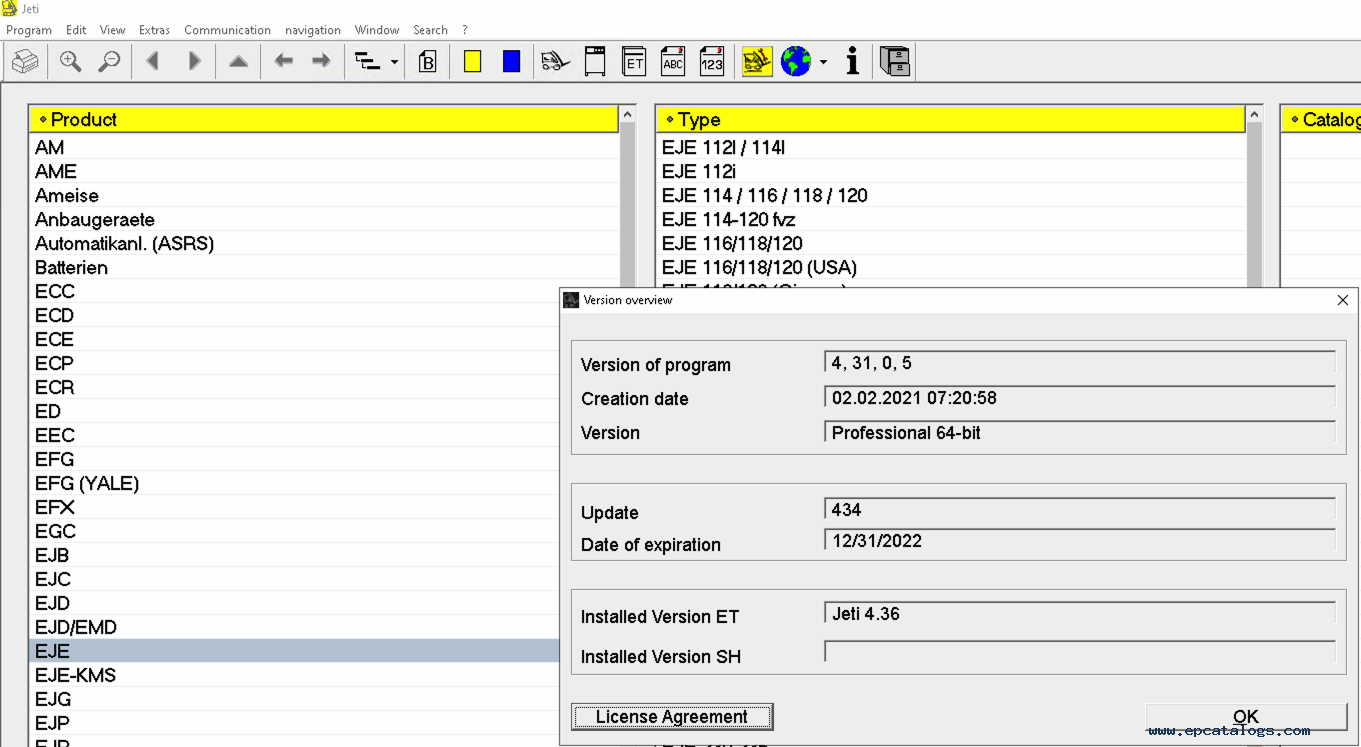This screenshot has width=1361, height=747.
Task: Click the tree structure icon
Action: coord(368,62)
